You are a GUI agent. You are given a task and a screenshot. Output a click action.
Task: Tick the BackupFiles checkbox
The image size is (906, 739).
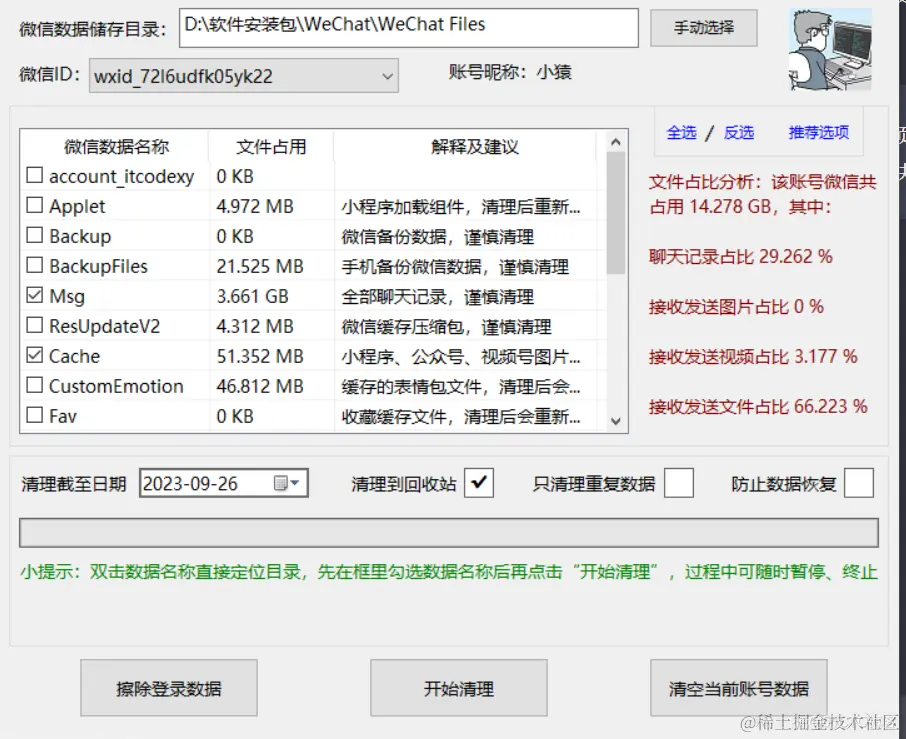point(35,265)
